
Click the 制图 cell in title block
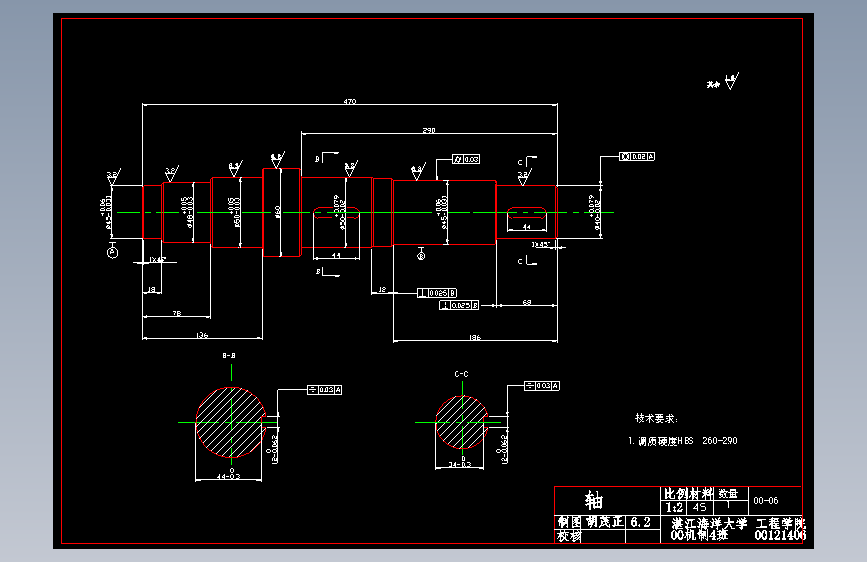click(569, 522)
